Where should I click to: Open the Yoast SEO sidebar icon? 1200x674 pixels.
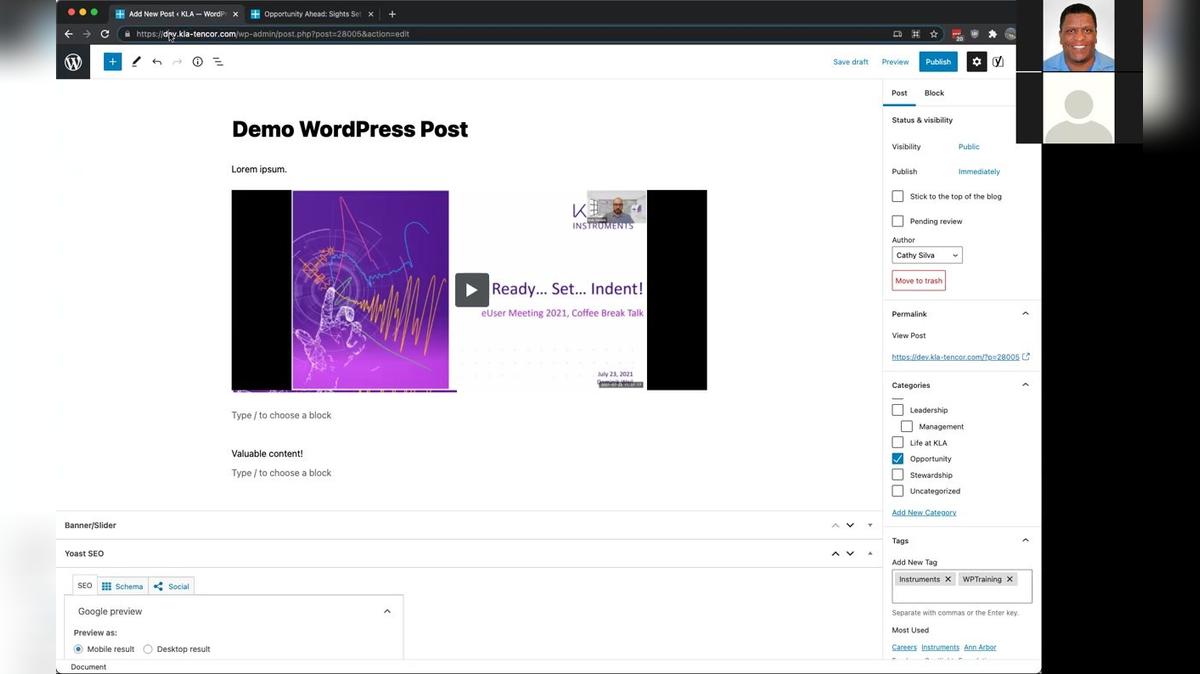coord(998,62)
